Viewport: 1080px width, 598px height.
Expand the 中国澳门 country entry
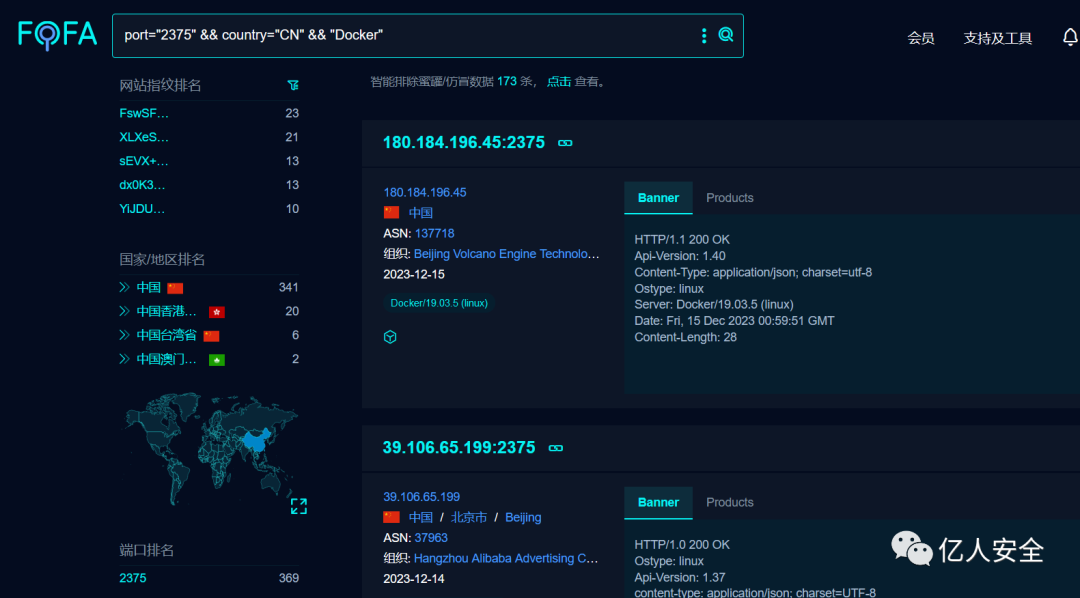click(x=124, y=359)
